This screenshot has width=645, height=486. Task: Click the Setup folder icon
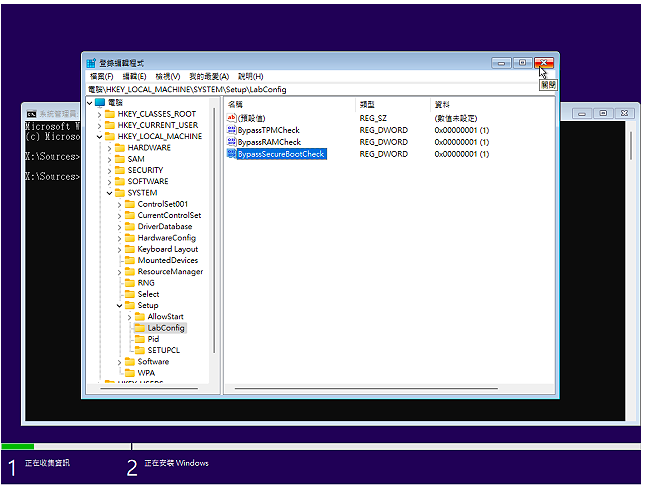[130, 305]
